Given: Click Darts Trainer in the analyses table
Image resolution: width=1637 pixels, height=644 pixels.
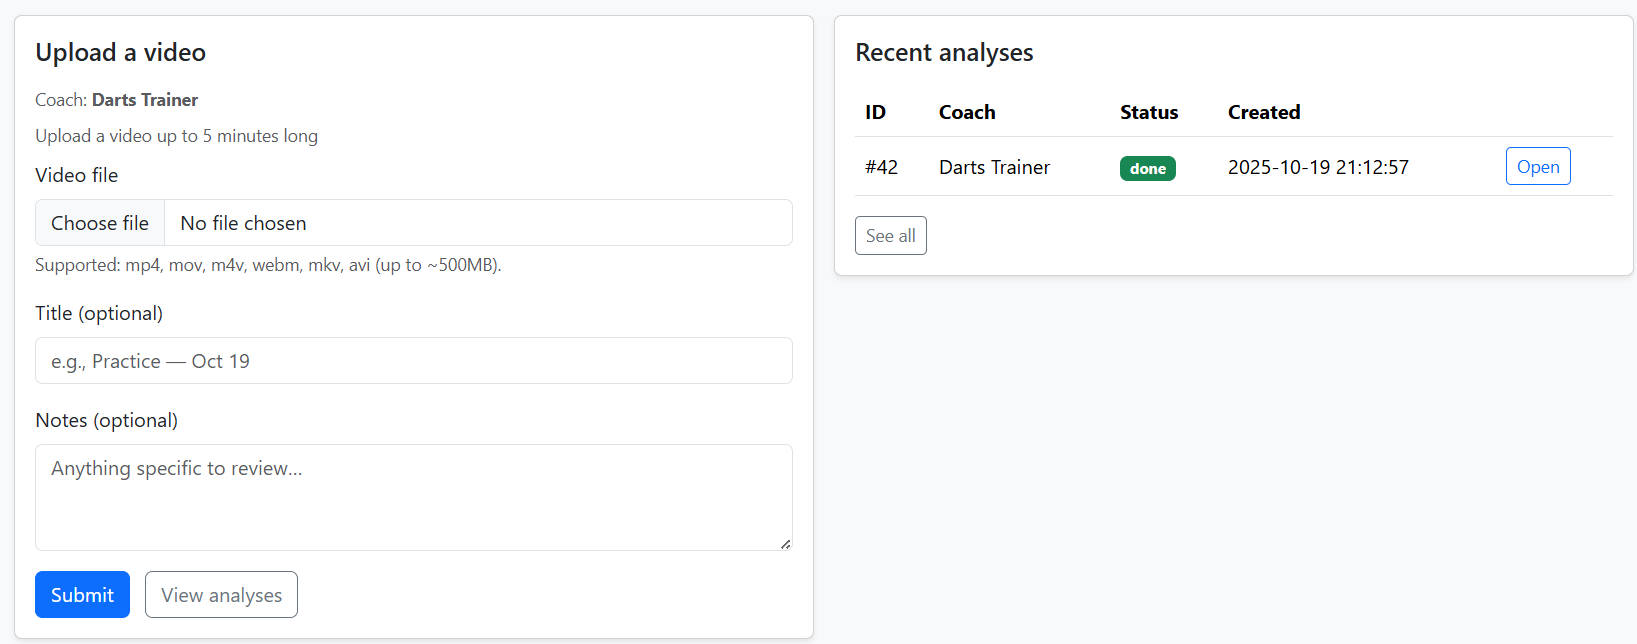Looking at the screenshot, I should coord(994,167).
